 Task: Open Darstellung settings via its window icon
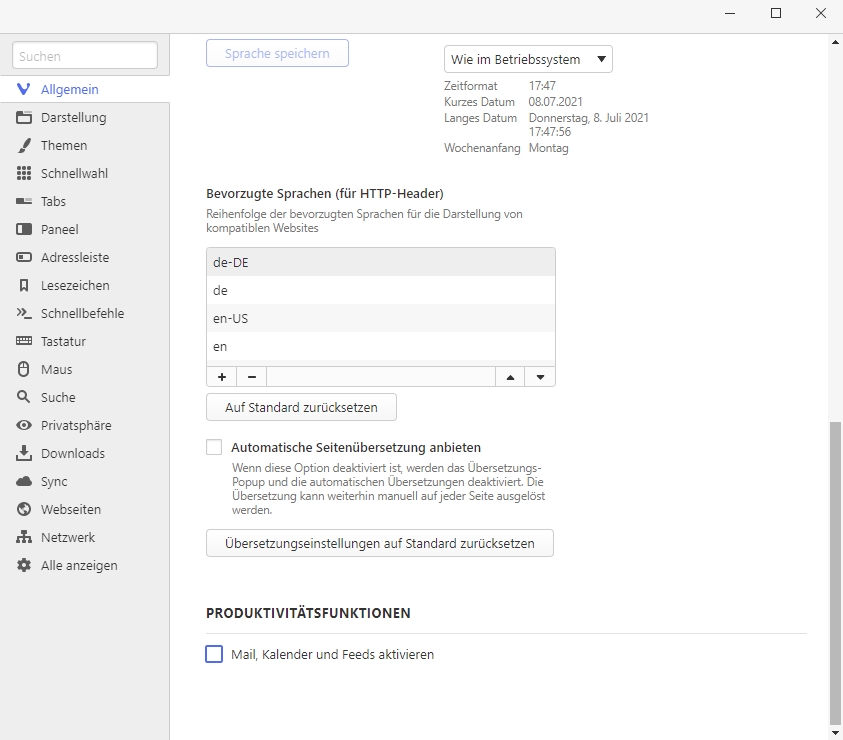coord(24,117)
